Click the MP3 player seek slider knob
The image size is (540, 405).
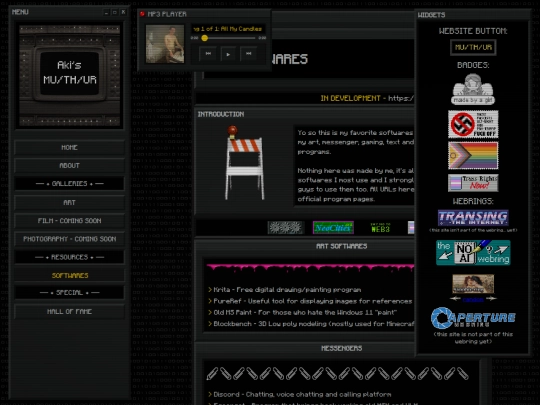point(205,38)
